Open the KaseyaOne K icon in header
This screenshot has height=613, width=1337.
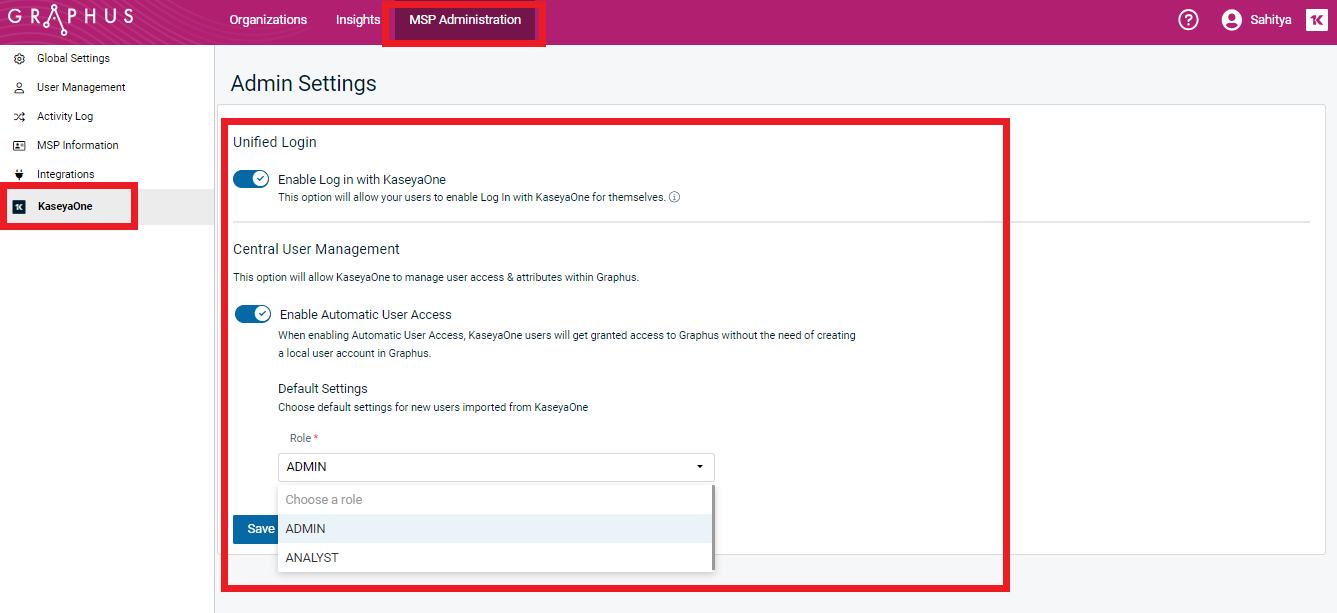[1316, 20]
